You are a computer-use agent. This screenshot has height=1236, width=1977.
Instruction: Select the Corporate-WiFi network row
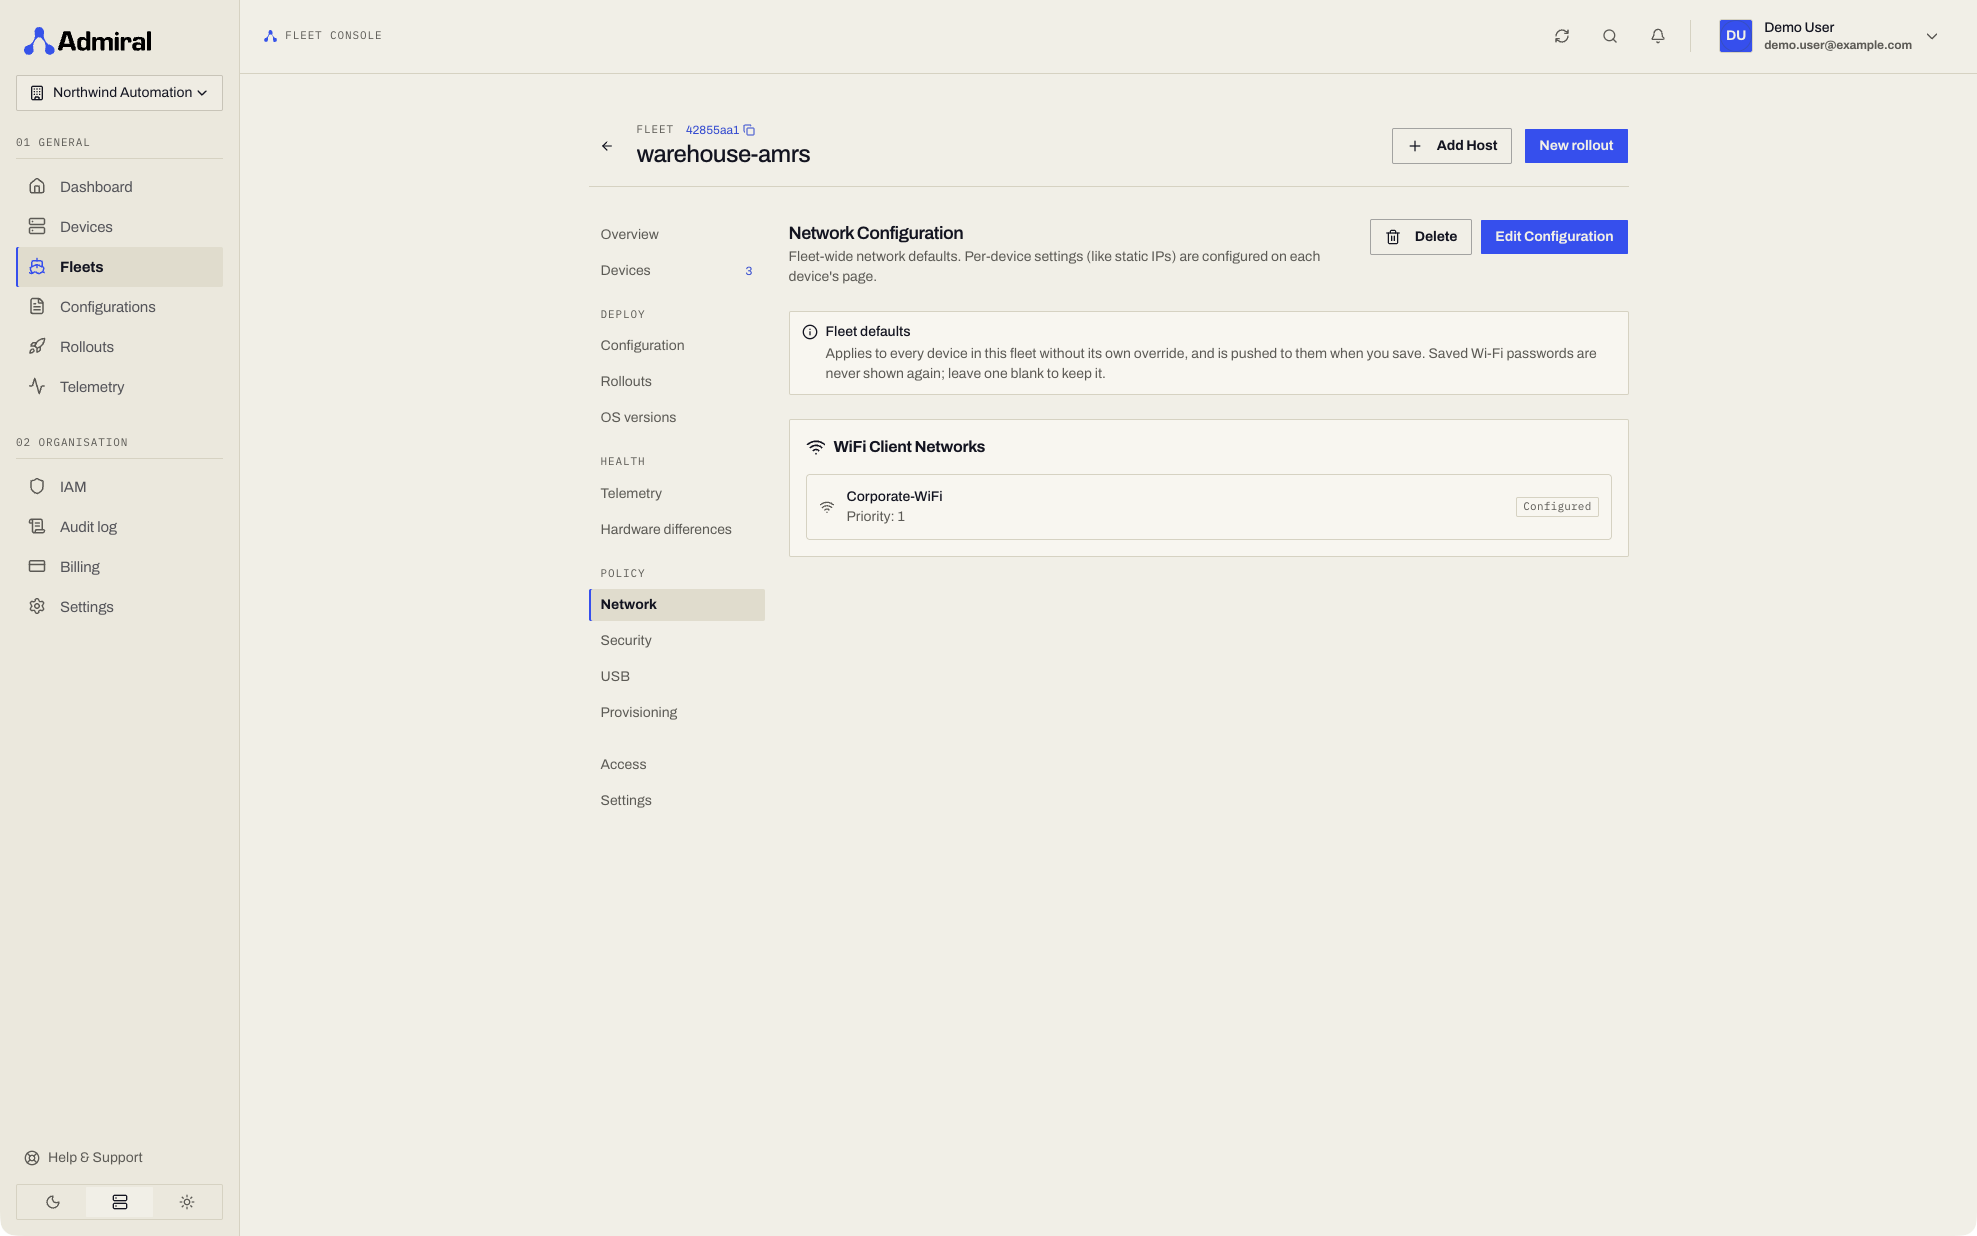(x=1208, y=507)
